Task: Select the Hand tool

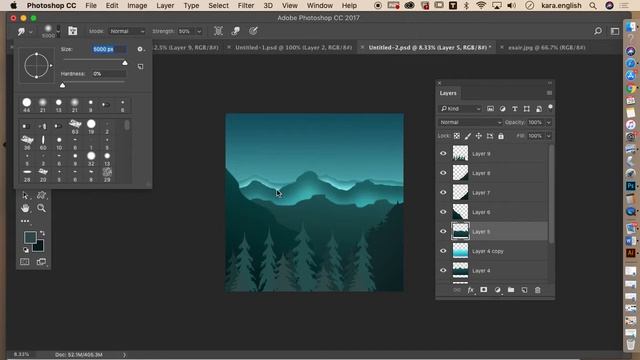Action: tap(25, 208)
